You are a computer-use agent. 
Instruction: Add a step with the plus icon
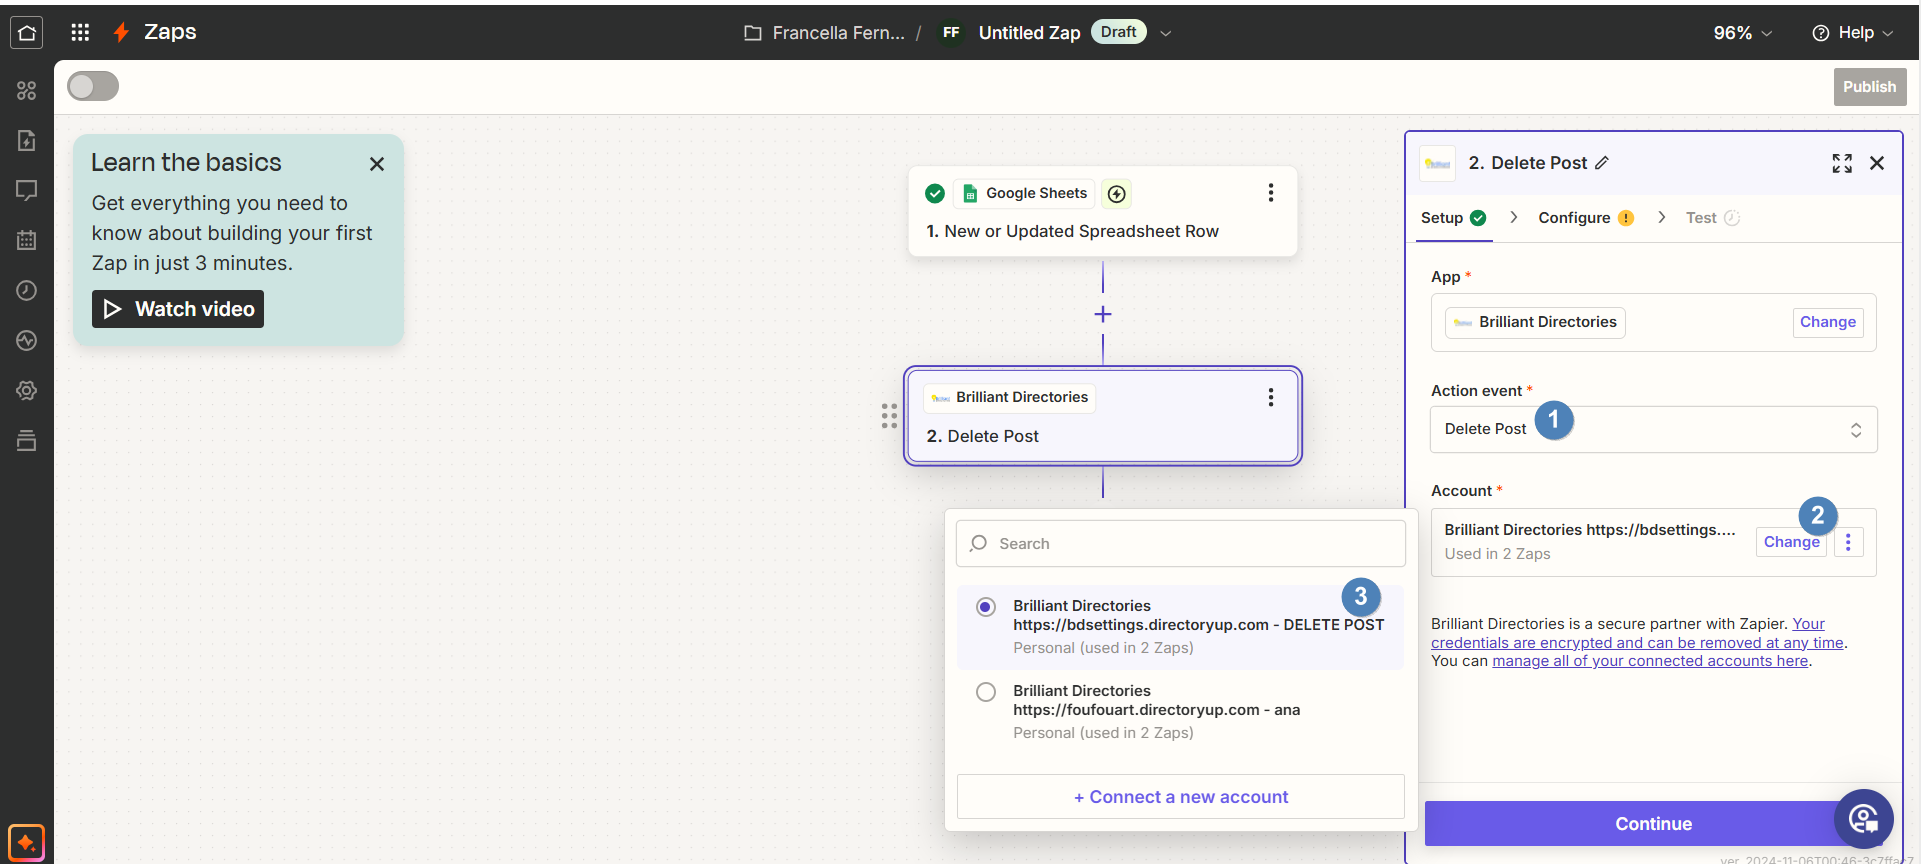(1103, 314)
